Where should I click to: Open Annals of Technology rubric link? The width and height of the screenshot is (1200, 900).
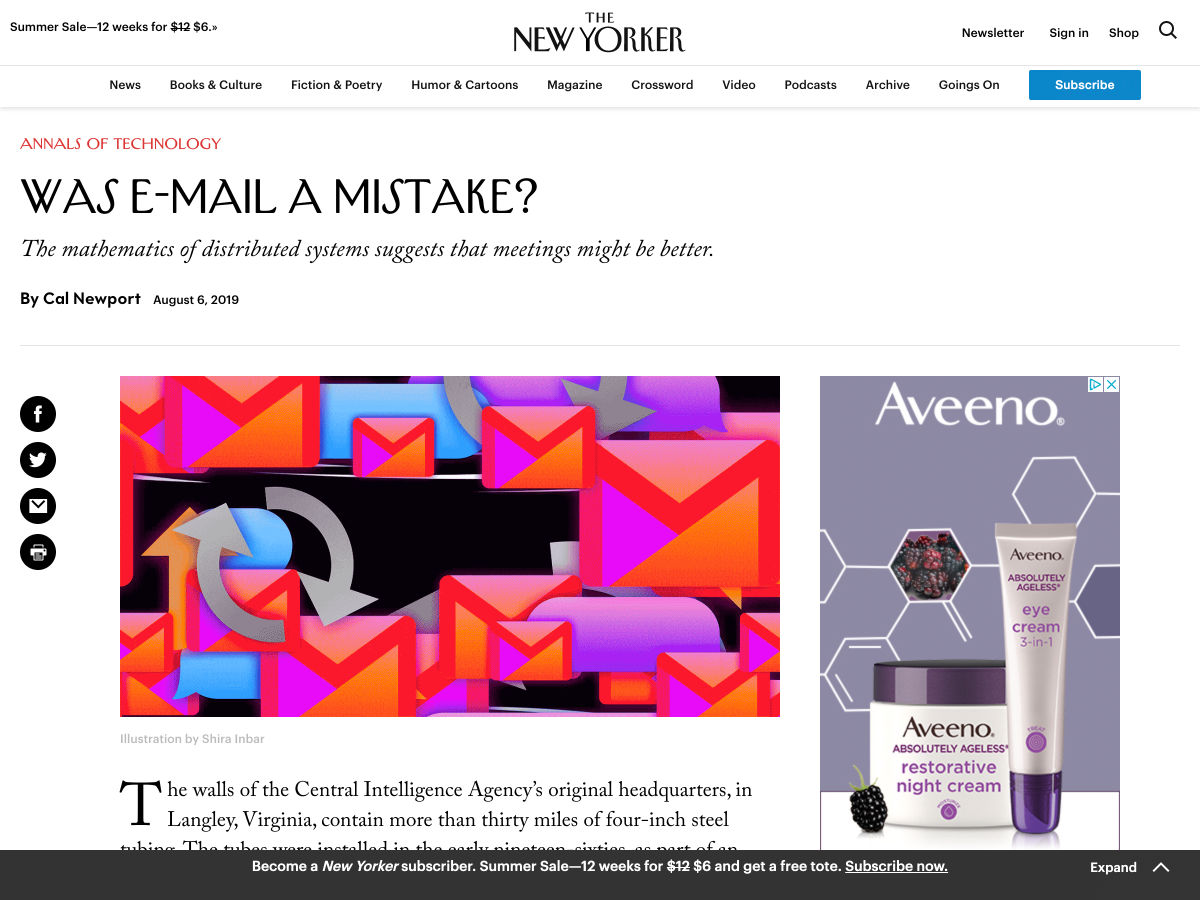[121, 143]
